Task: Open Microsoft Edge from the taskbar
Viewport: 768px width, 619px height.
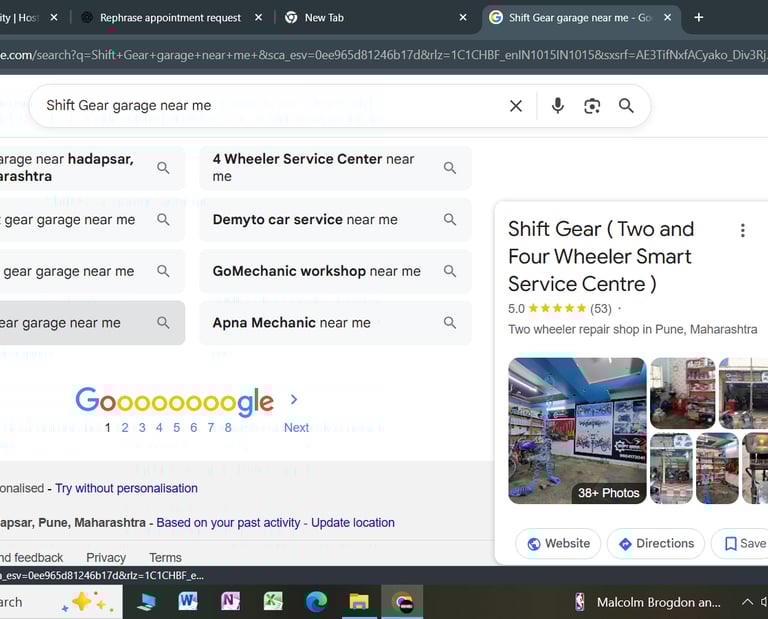Action: (316, 601)
